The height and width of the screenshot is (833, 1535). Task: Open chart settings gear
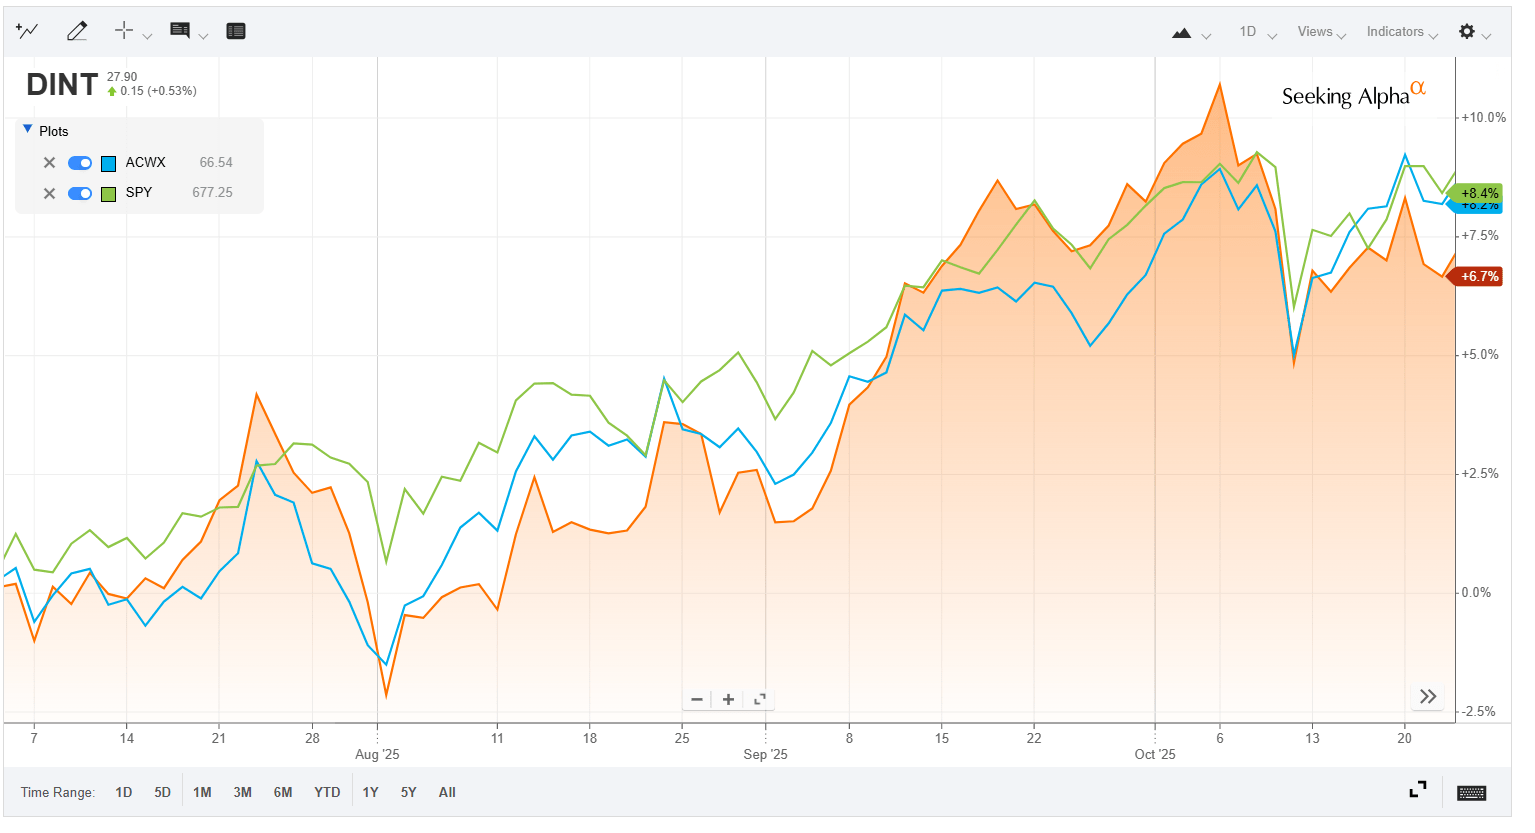point(1469,31)
